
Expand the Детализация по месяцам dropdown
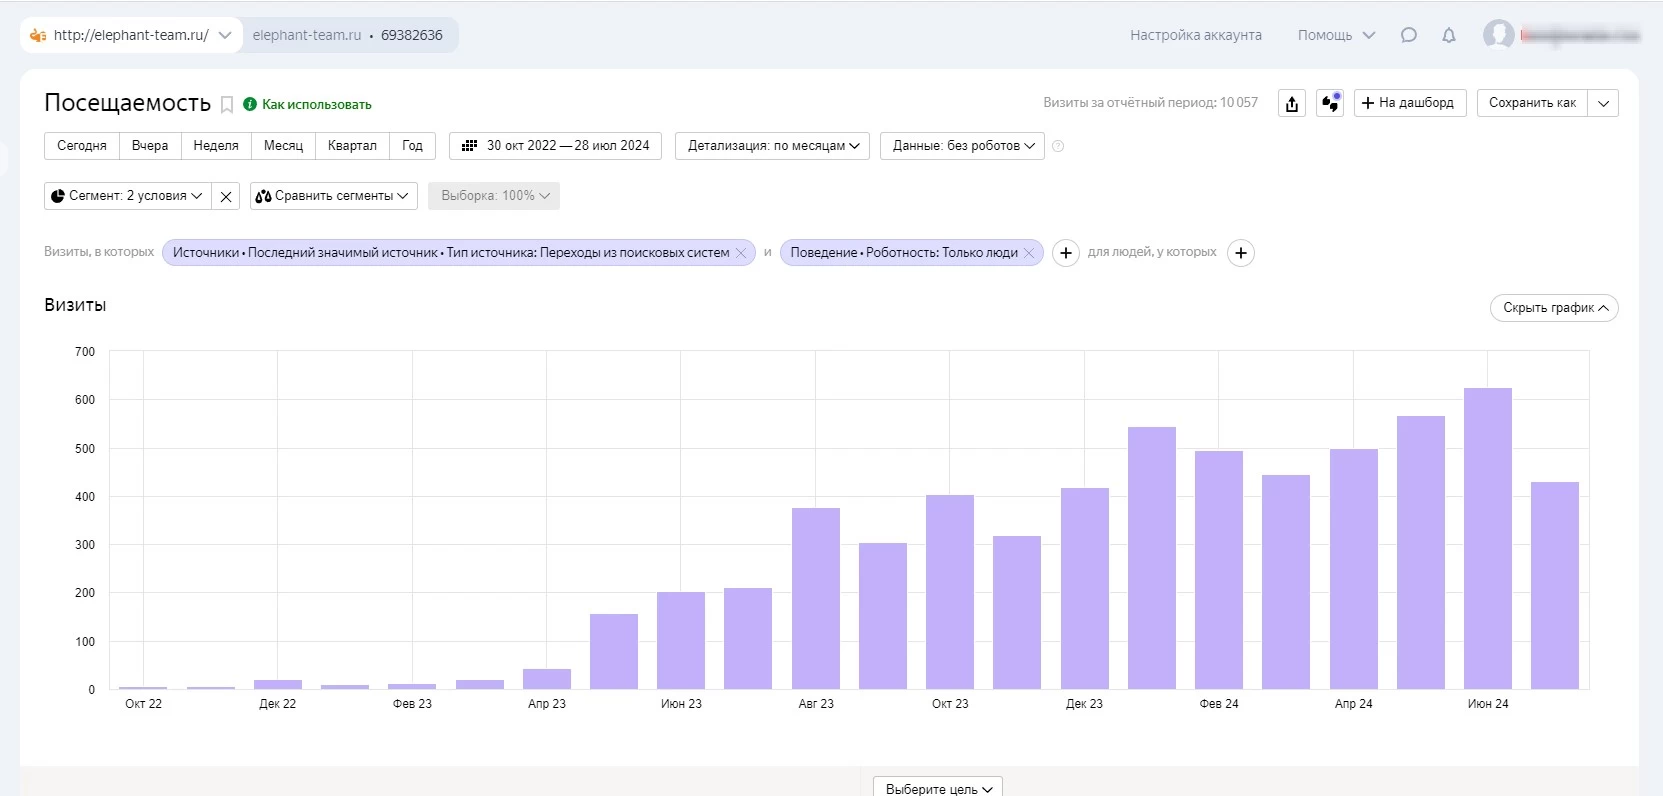[x=772, y=146]
